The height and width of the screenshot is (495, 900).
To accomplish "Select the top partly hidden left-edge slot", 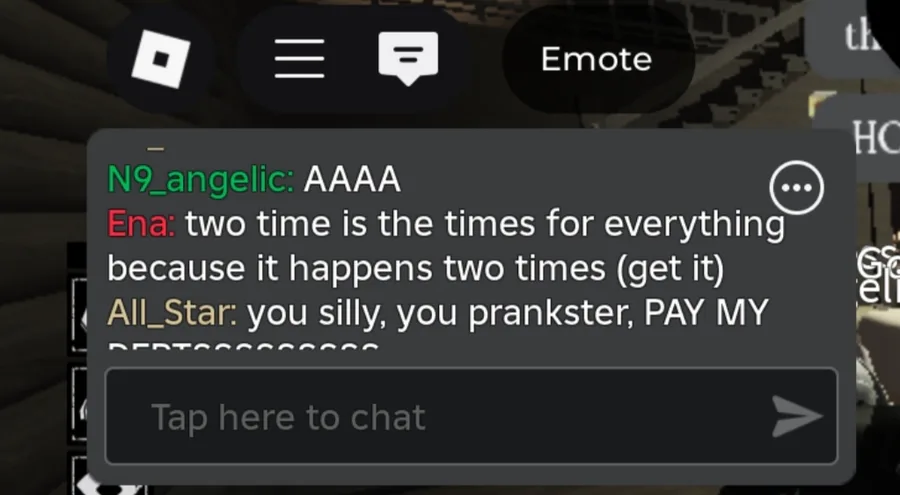I will point(79,315).
